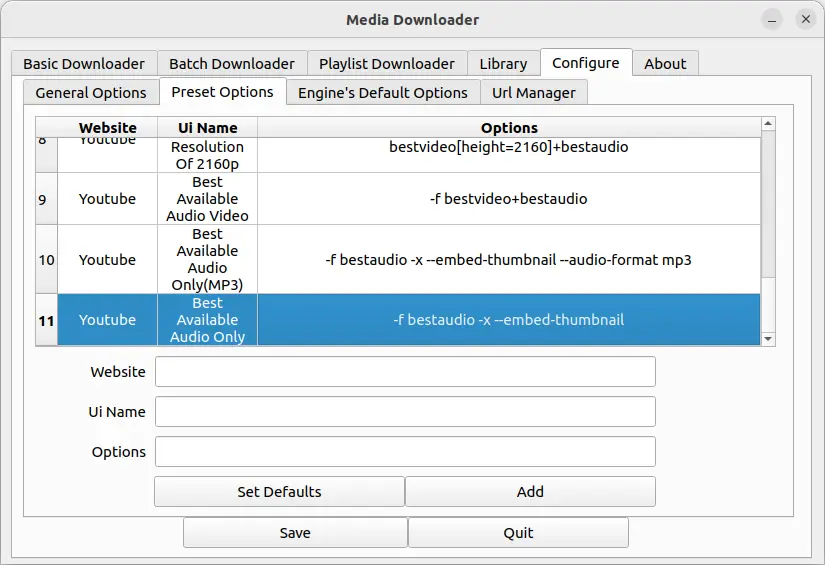Show the About tab

point(665,63)
